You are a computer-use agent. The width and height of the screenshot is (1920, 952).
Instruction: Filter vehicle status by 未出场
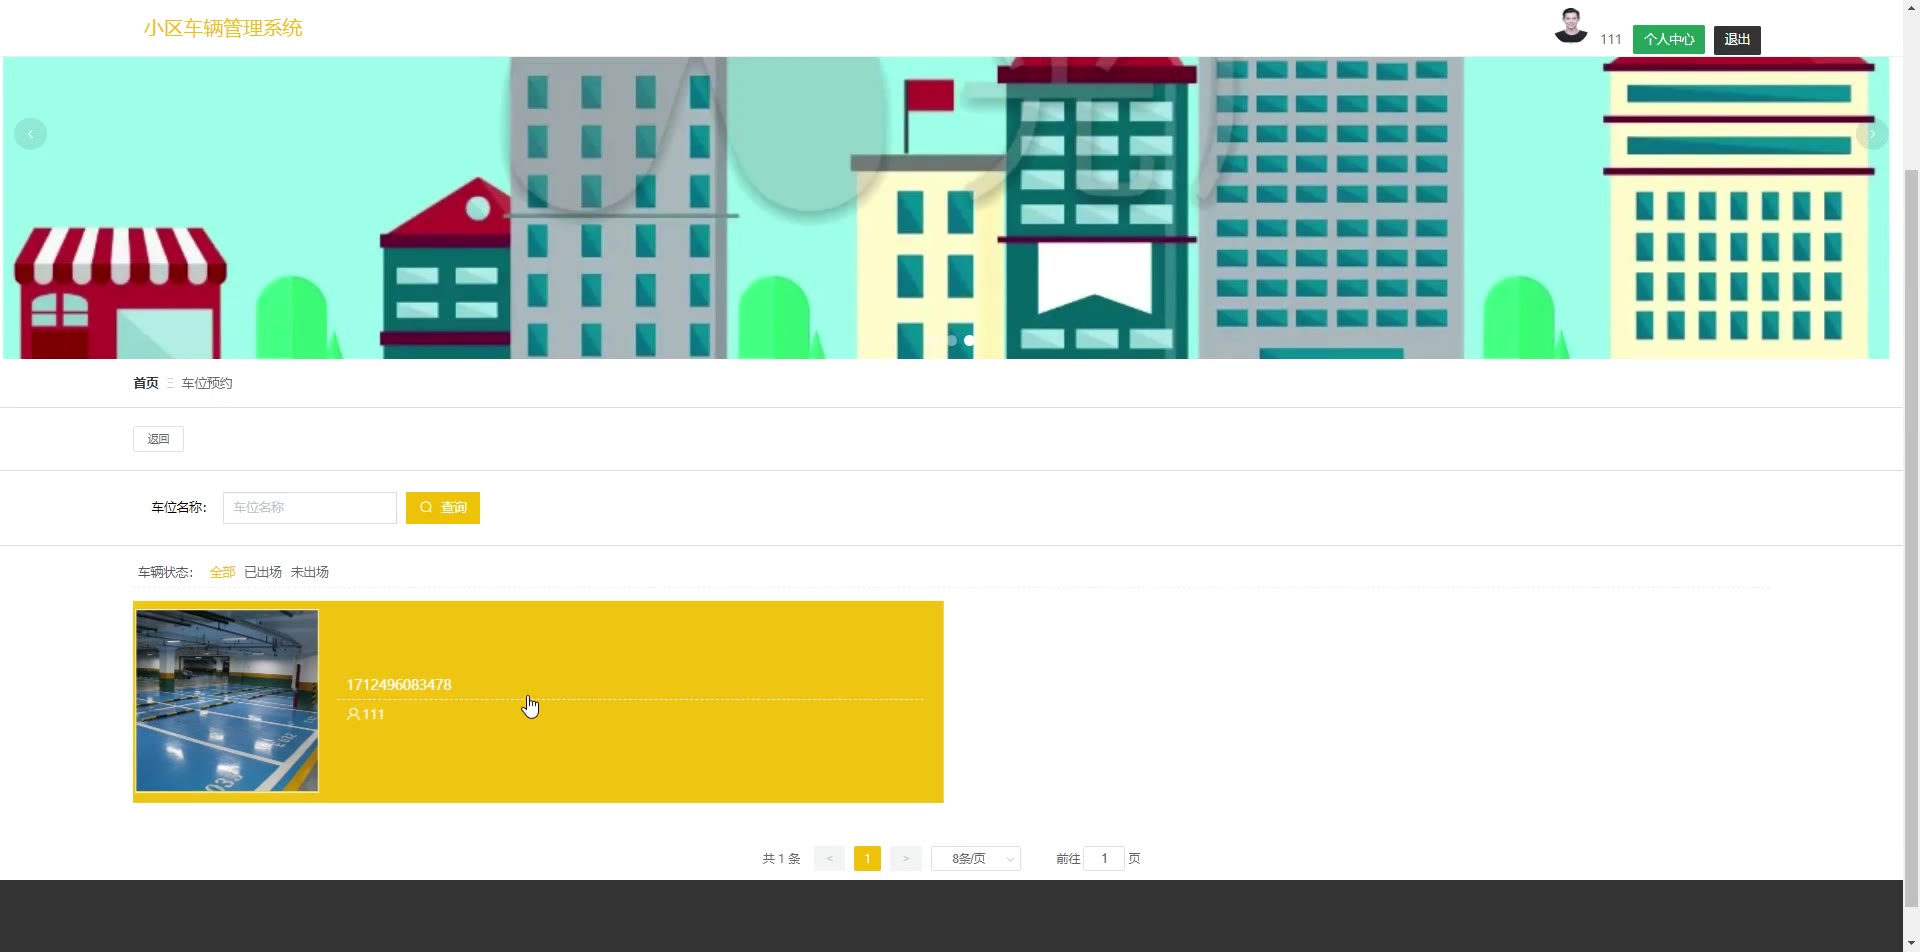click(309, 572)
